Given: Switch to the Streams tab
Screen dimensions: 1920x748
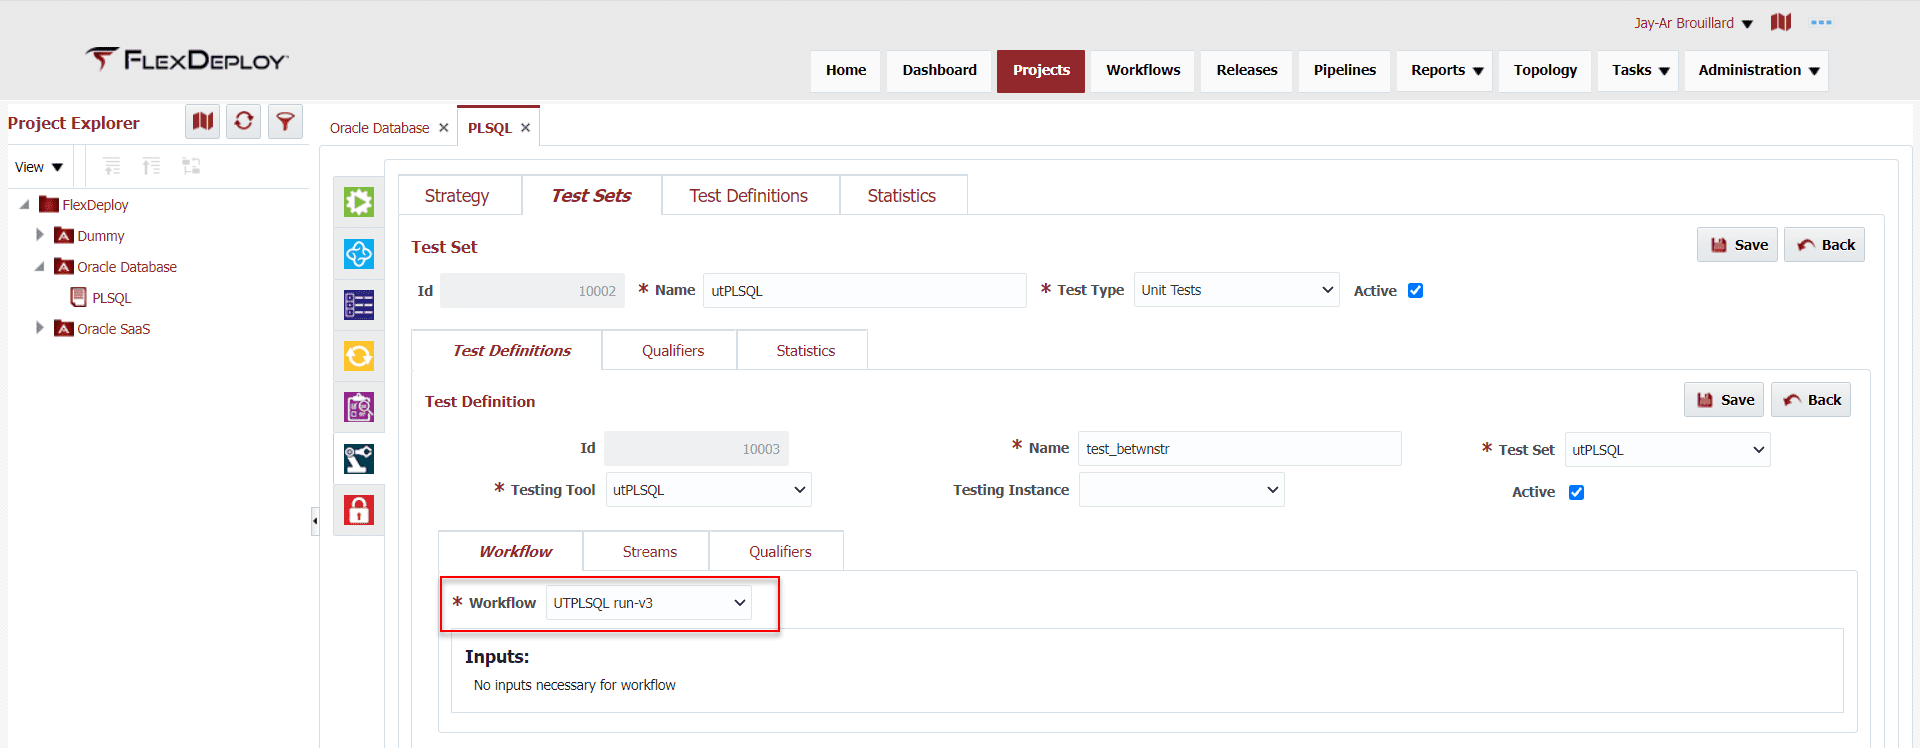Looking at the screenshot, I should pyautogui.click(x=646, y=552).
